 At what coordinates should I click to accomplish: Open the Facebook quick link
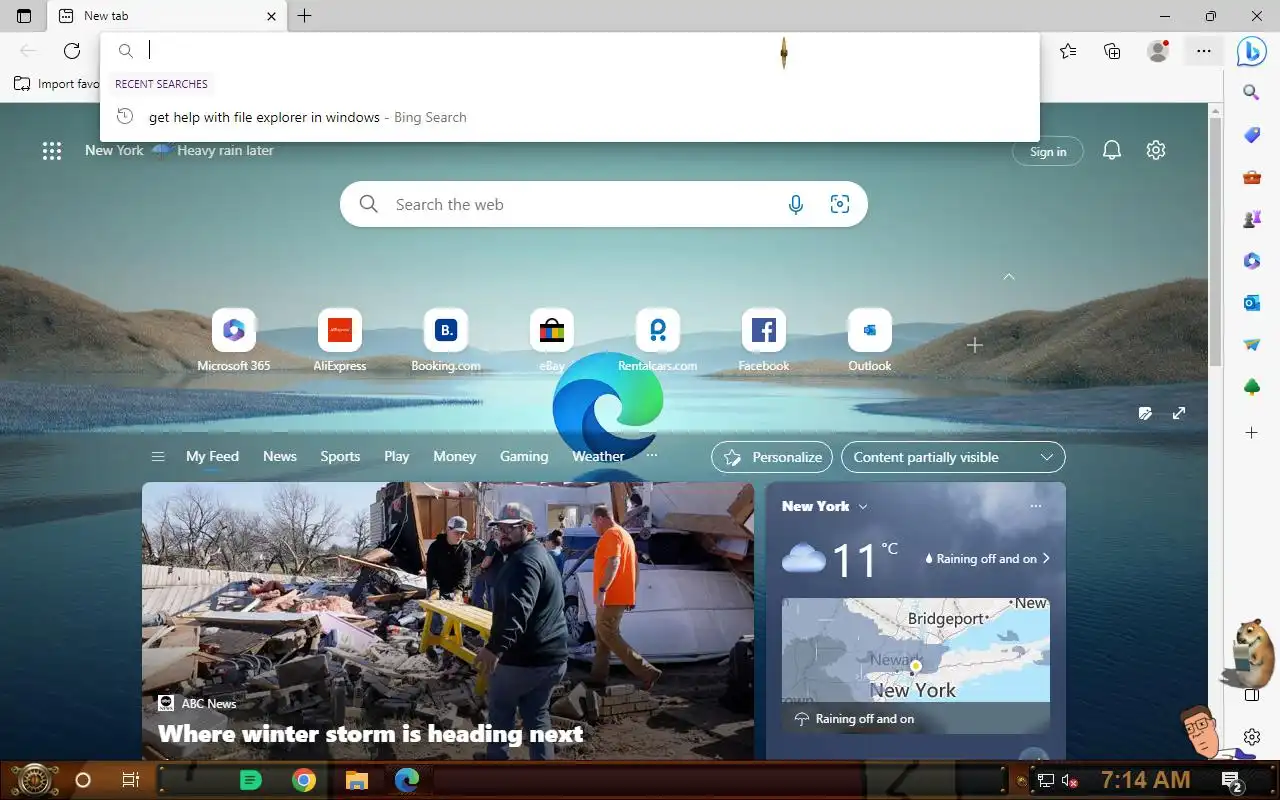point(764,340)
